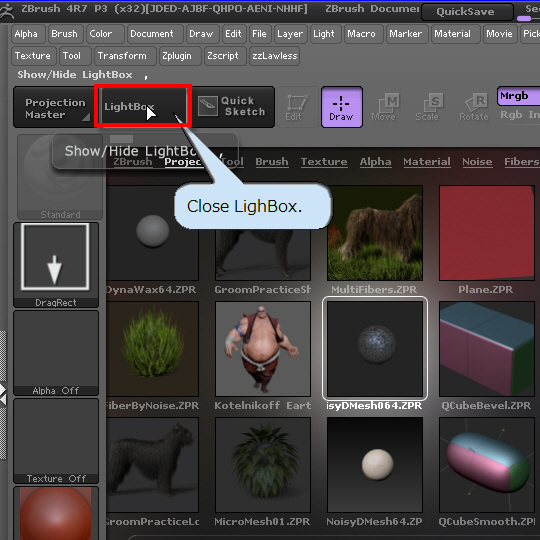Select the Kotelnikoff Earthquake character project
The image size is (540, 540).
point(263,349)
